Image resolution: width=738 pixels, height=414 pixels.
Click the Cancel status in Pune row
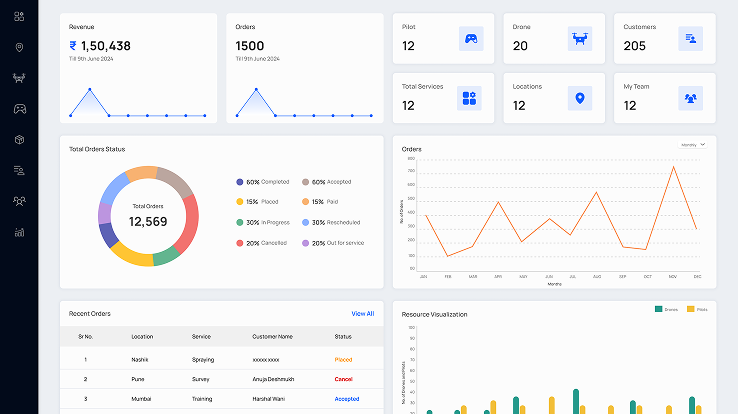[x=343, y=379]
